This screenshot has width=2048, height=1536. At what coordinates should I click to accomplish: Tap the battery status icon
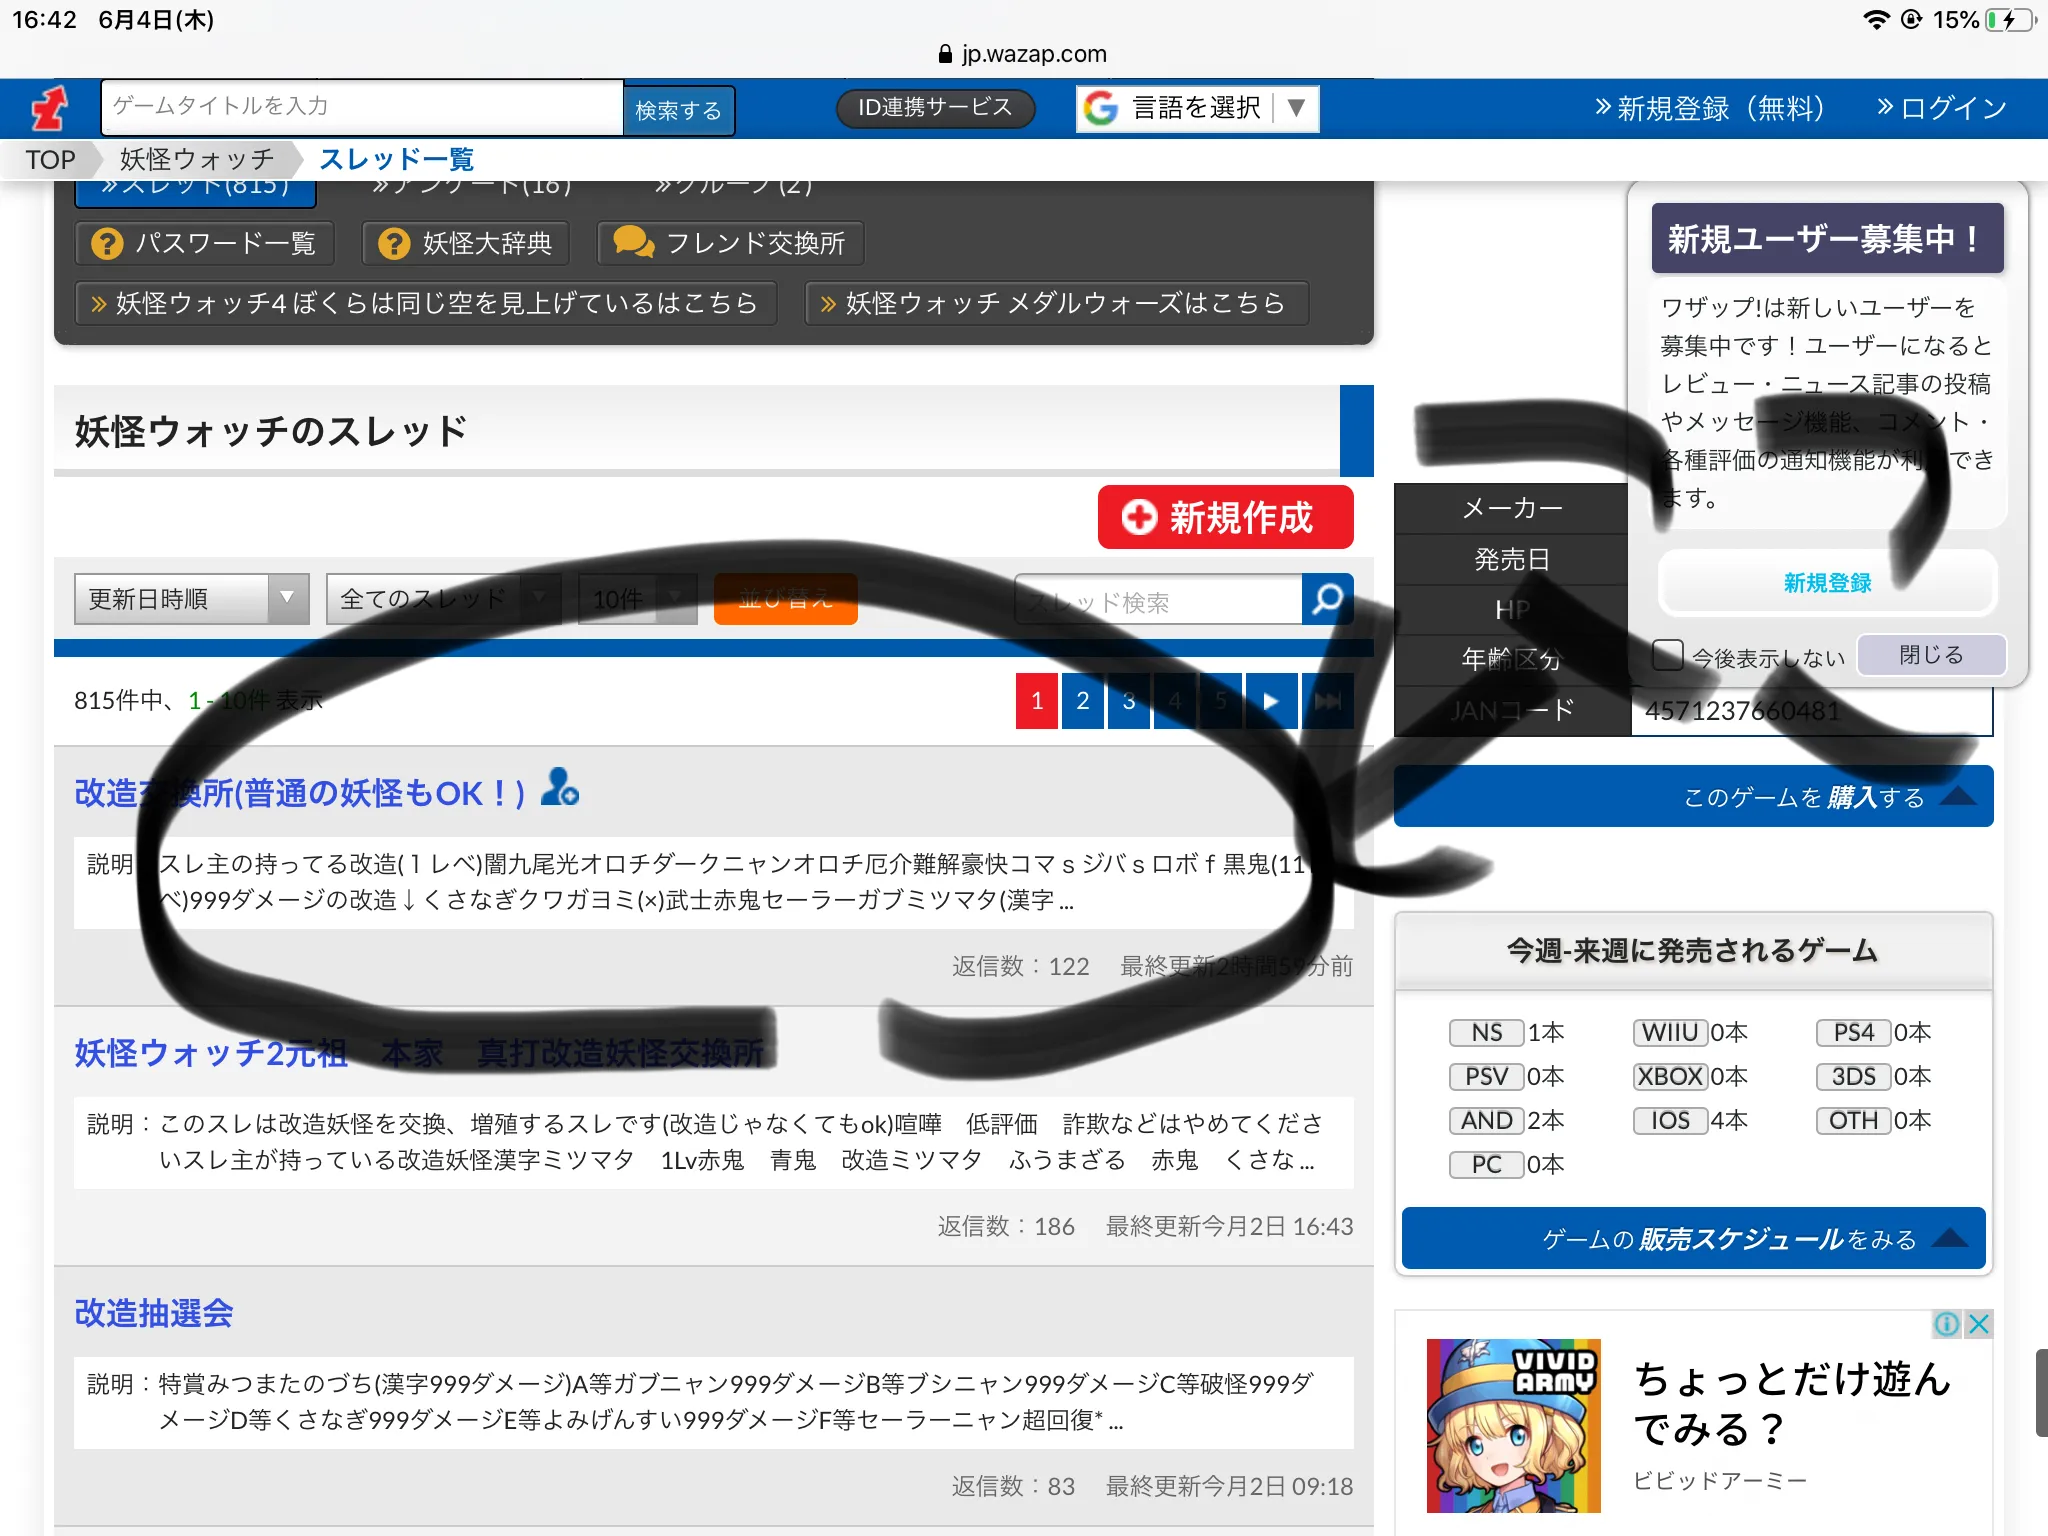coord(2010,20)
